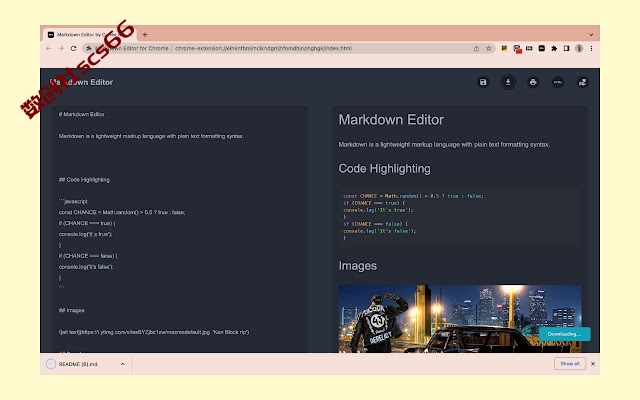Click the rendered JavaScript code block
Image resolution: width=640 pixels, height=400 pixels.
coord(459,217)
